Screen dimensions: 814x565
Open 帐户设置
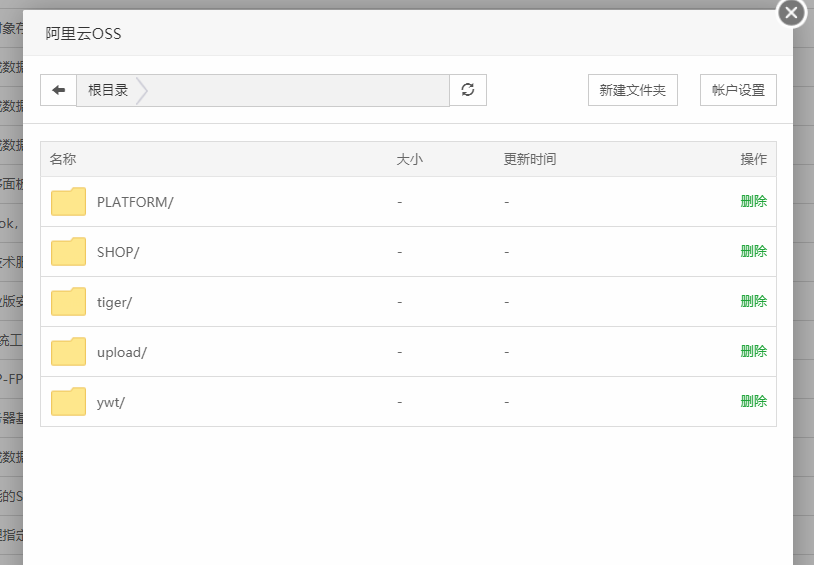(x=738, y=90)
